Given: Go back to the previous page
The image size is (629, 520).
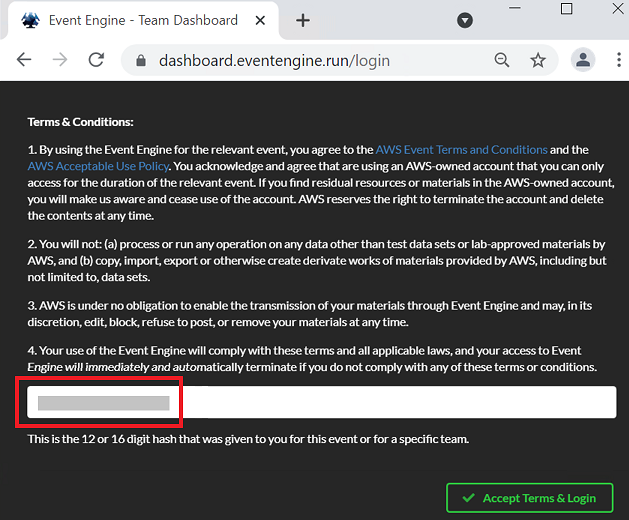Looking at the screenshot, I should point(24,60).
